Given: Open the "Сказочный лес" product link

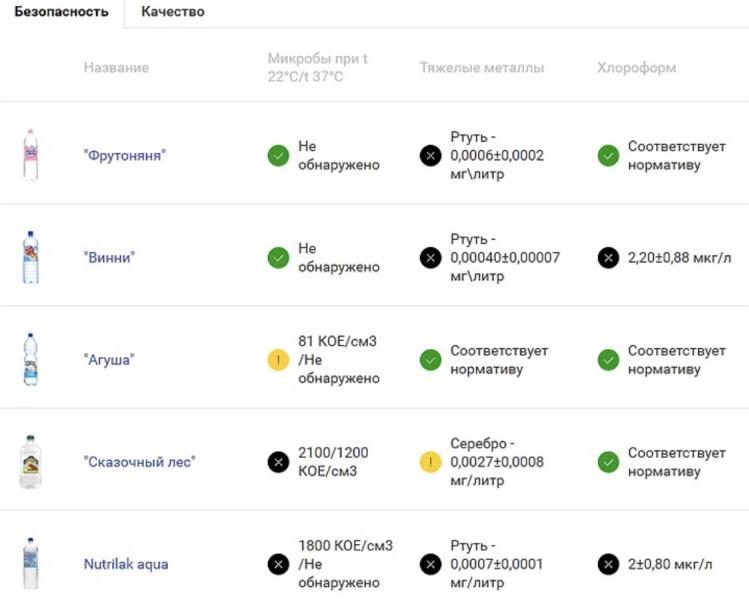Looking at the screenshot, I should click(139, 462).
